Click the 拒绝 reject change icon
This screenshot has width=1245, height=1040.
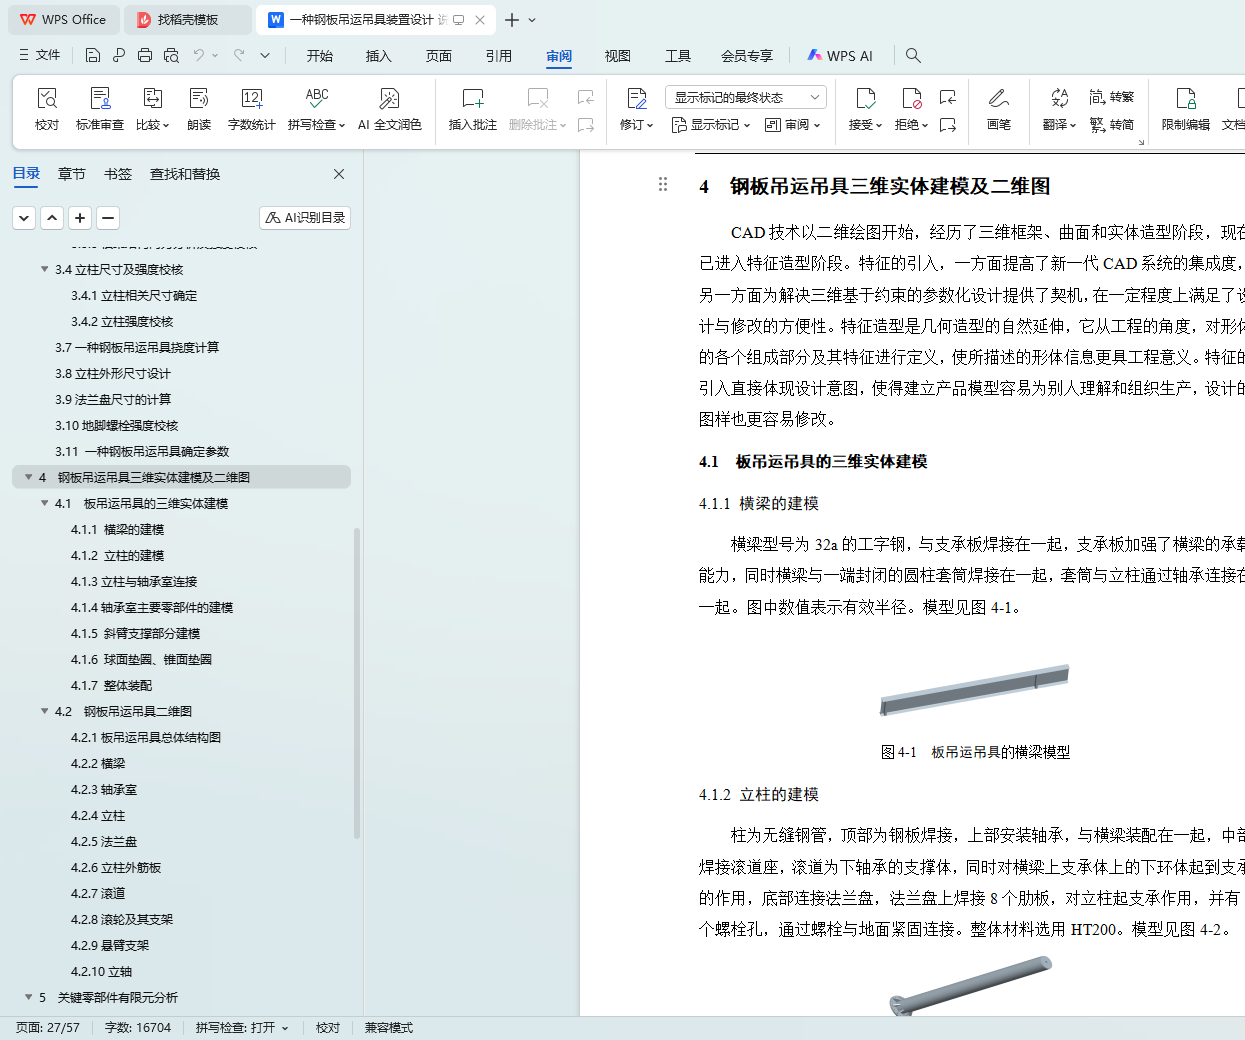912,98
